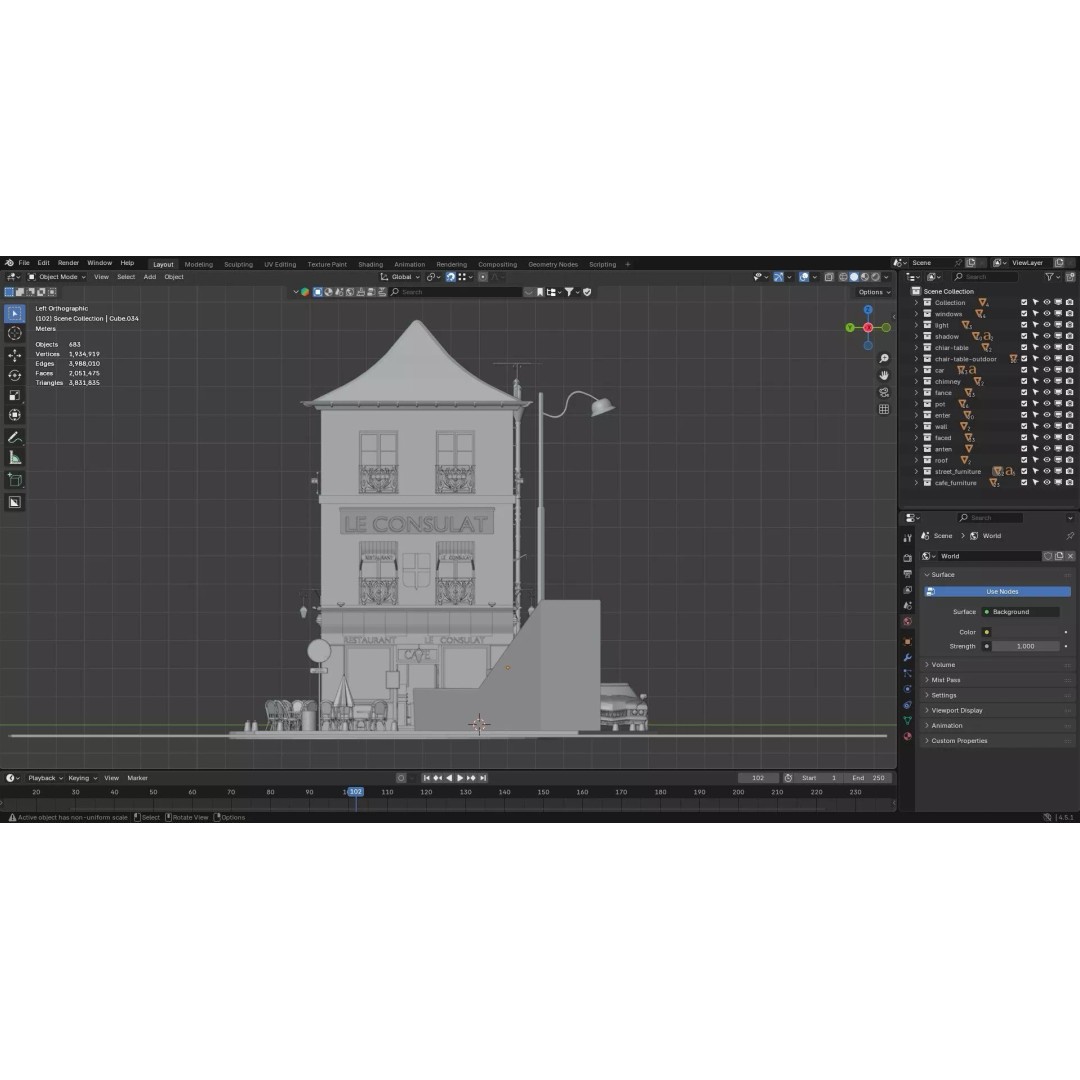Uncheck the 'roof' collection checkbox
Image resolution: width=1080 pixels, height=1080 pixels.
1024,460
